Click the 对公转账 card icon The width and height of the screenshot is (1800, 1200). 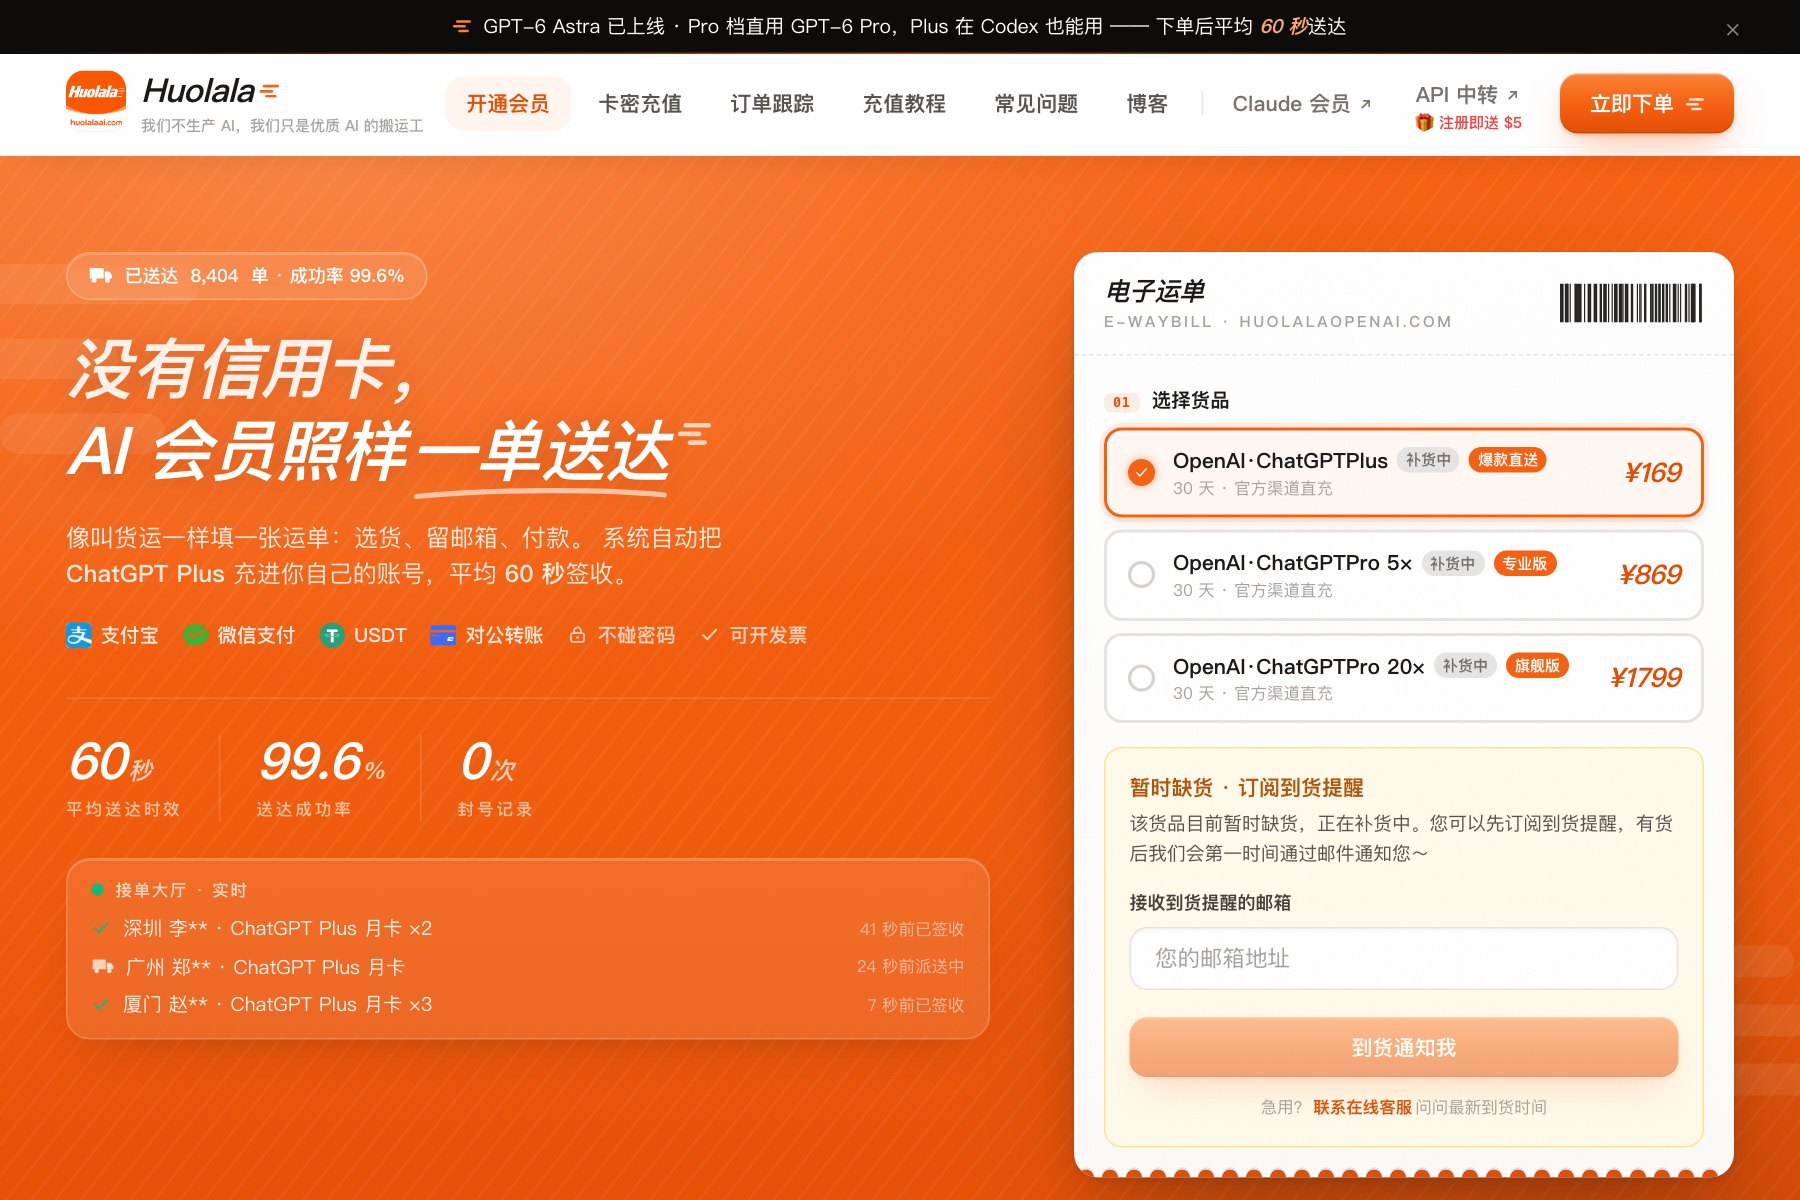click(x=443, y=635)
